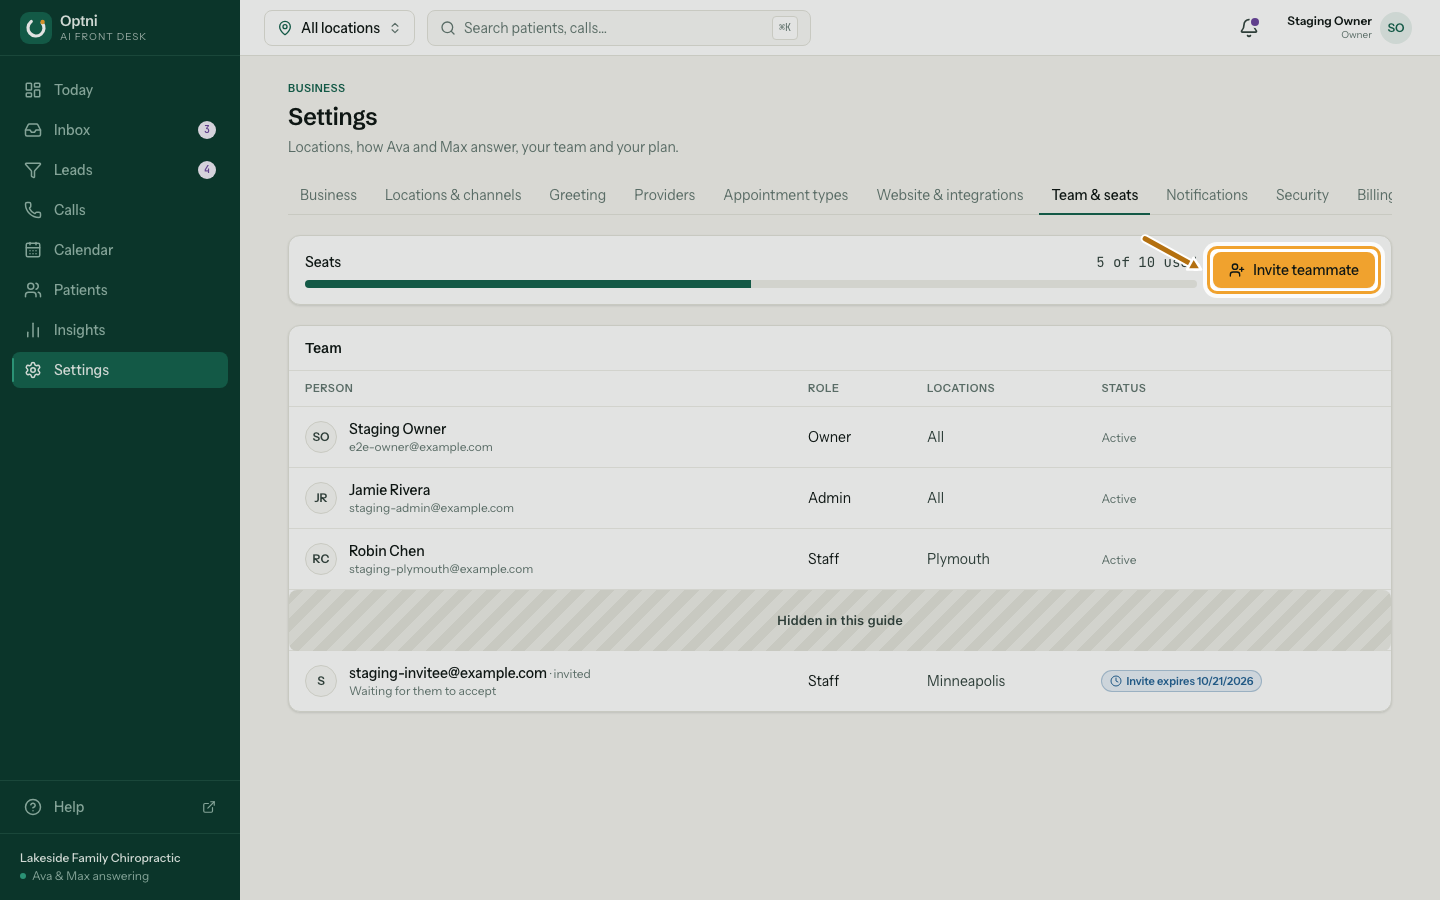This screenshot has width=1440, height=900.
Task: Open the Calendar page icon
Action: [x=33, y=250]
